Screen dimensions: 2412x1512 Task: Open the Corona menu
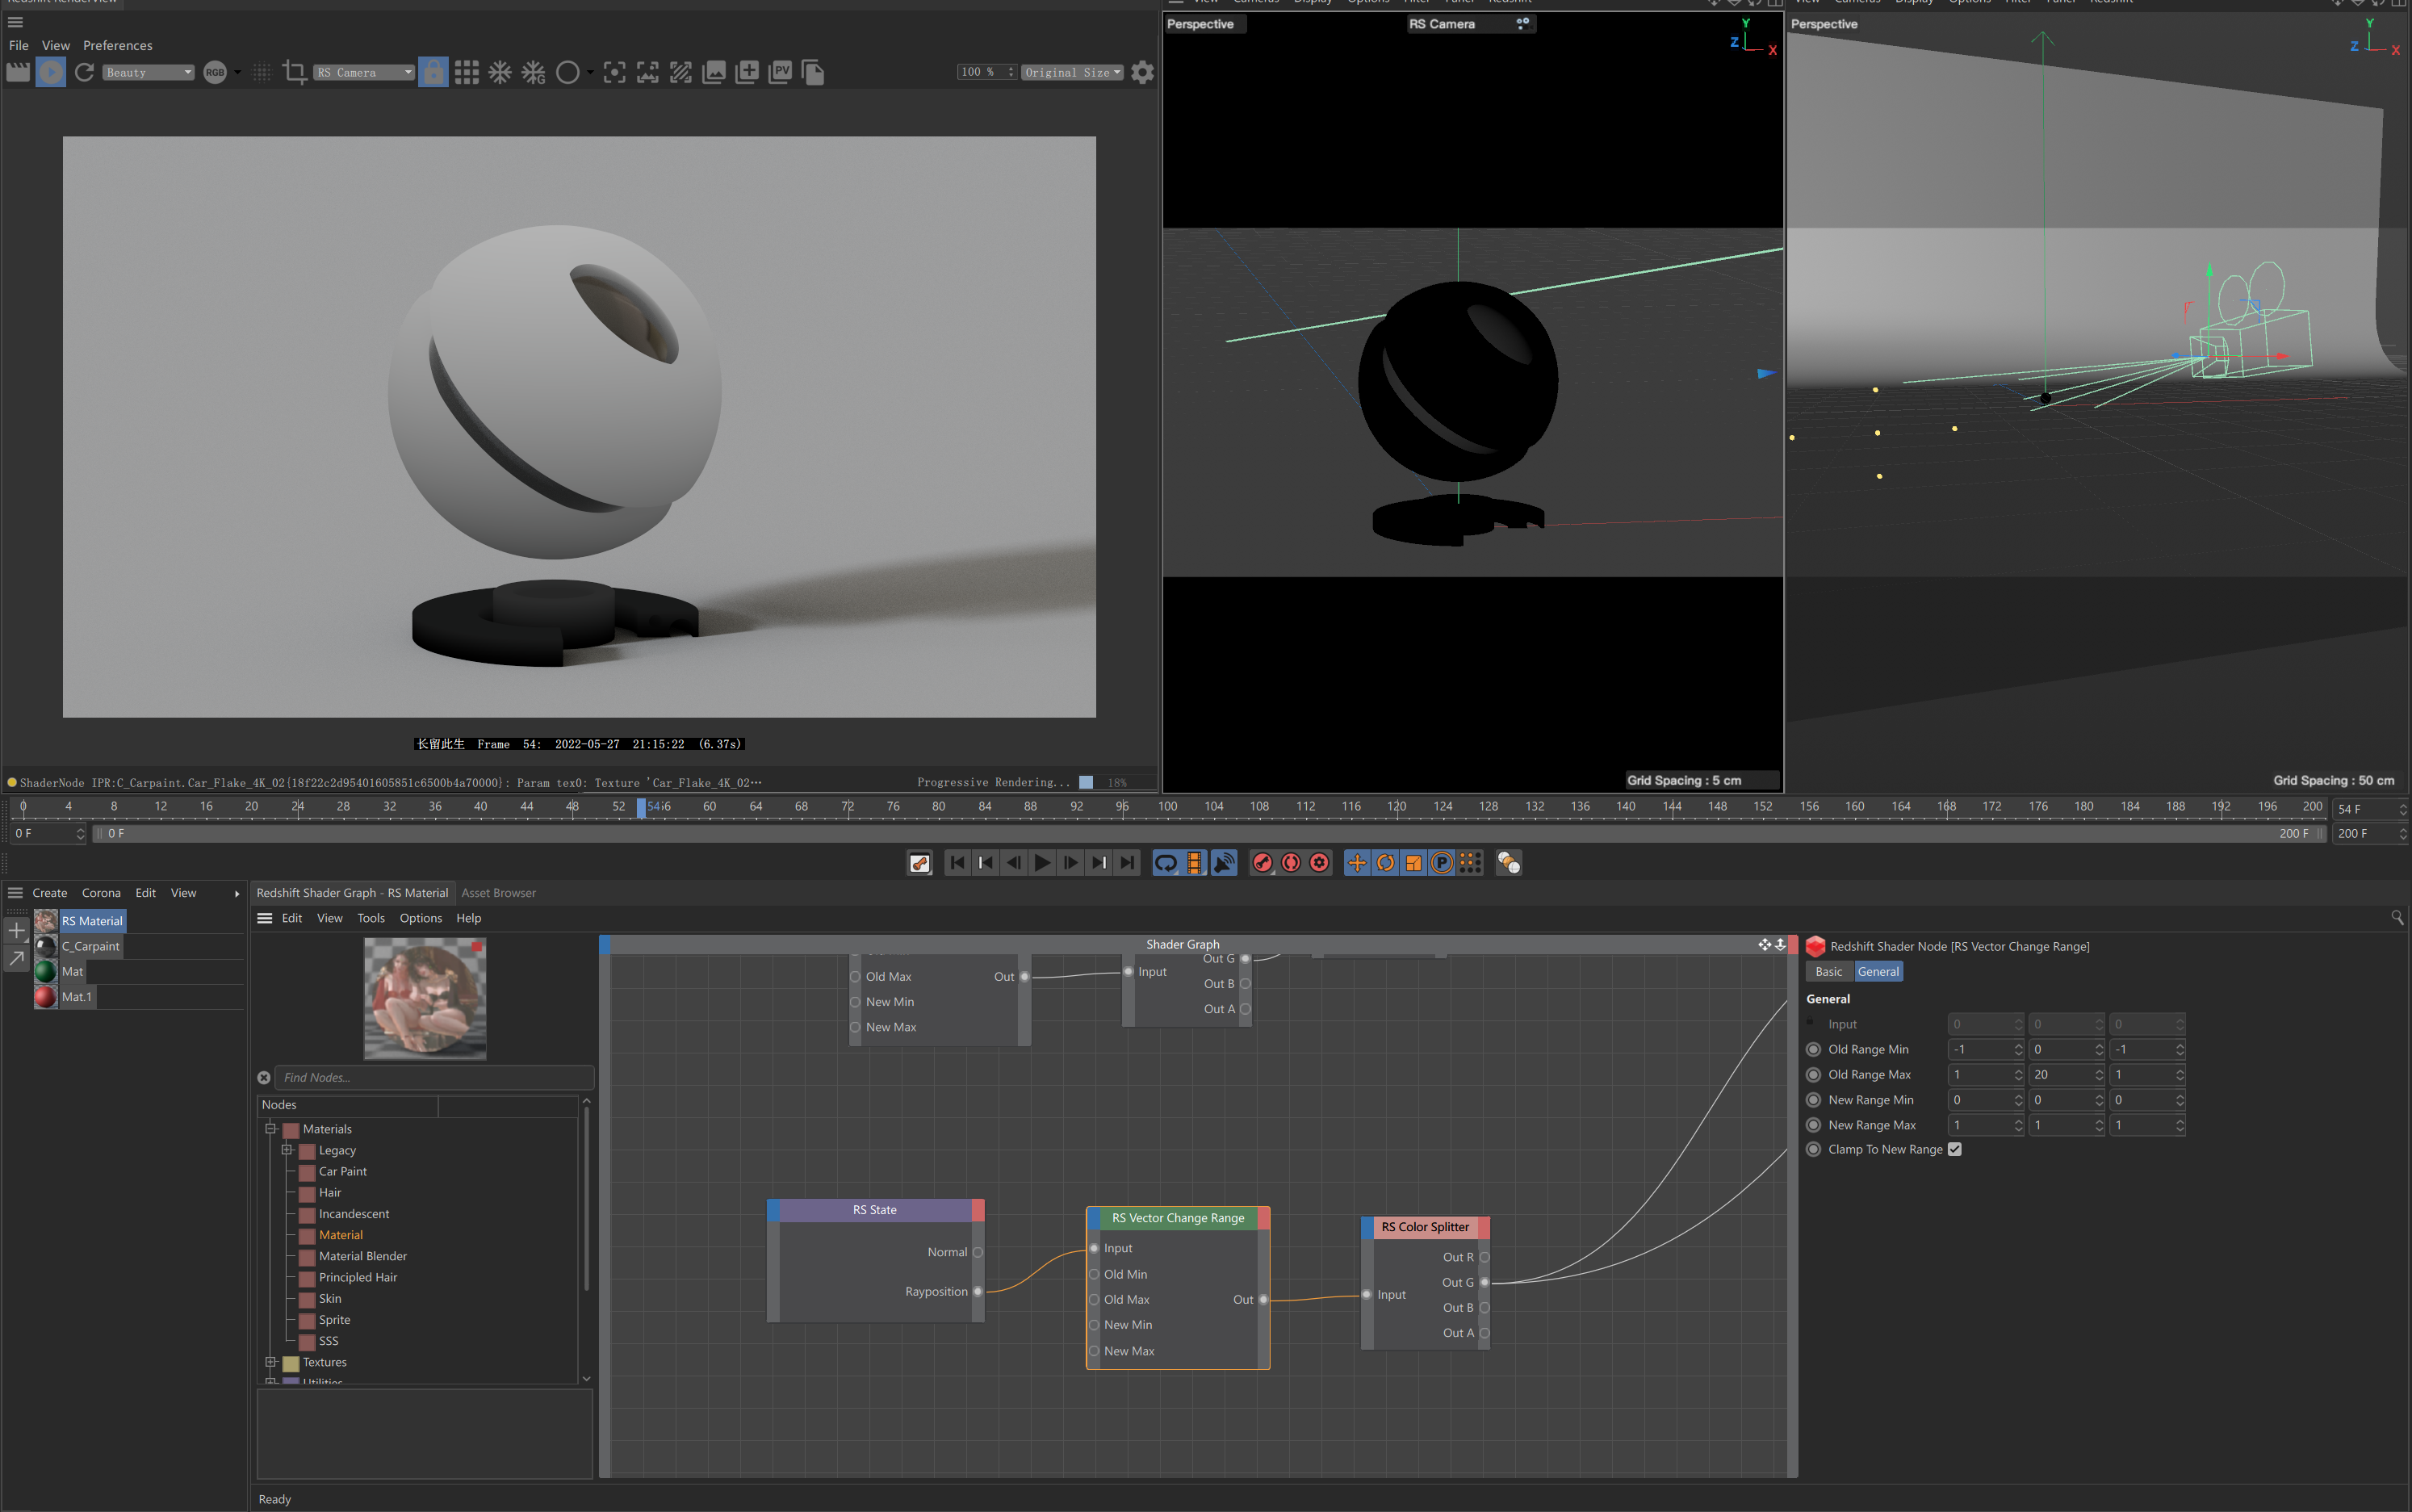tap(101, 893)
